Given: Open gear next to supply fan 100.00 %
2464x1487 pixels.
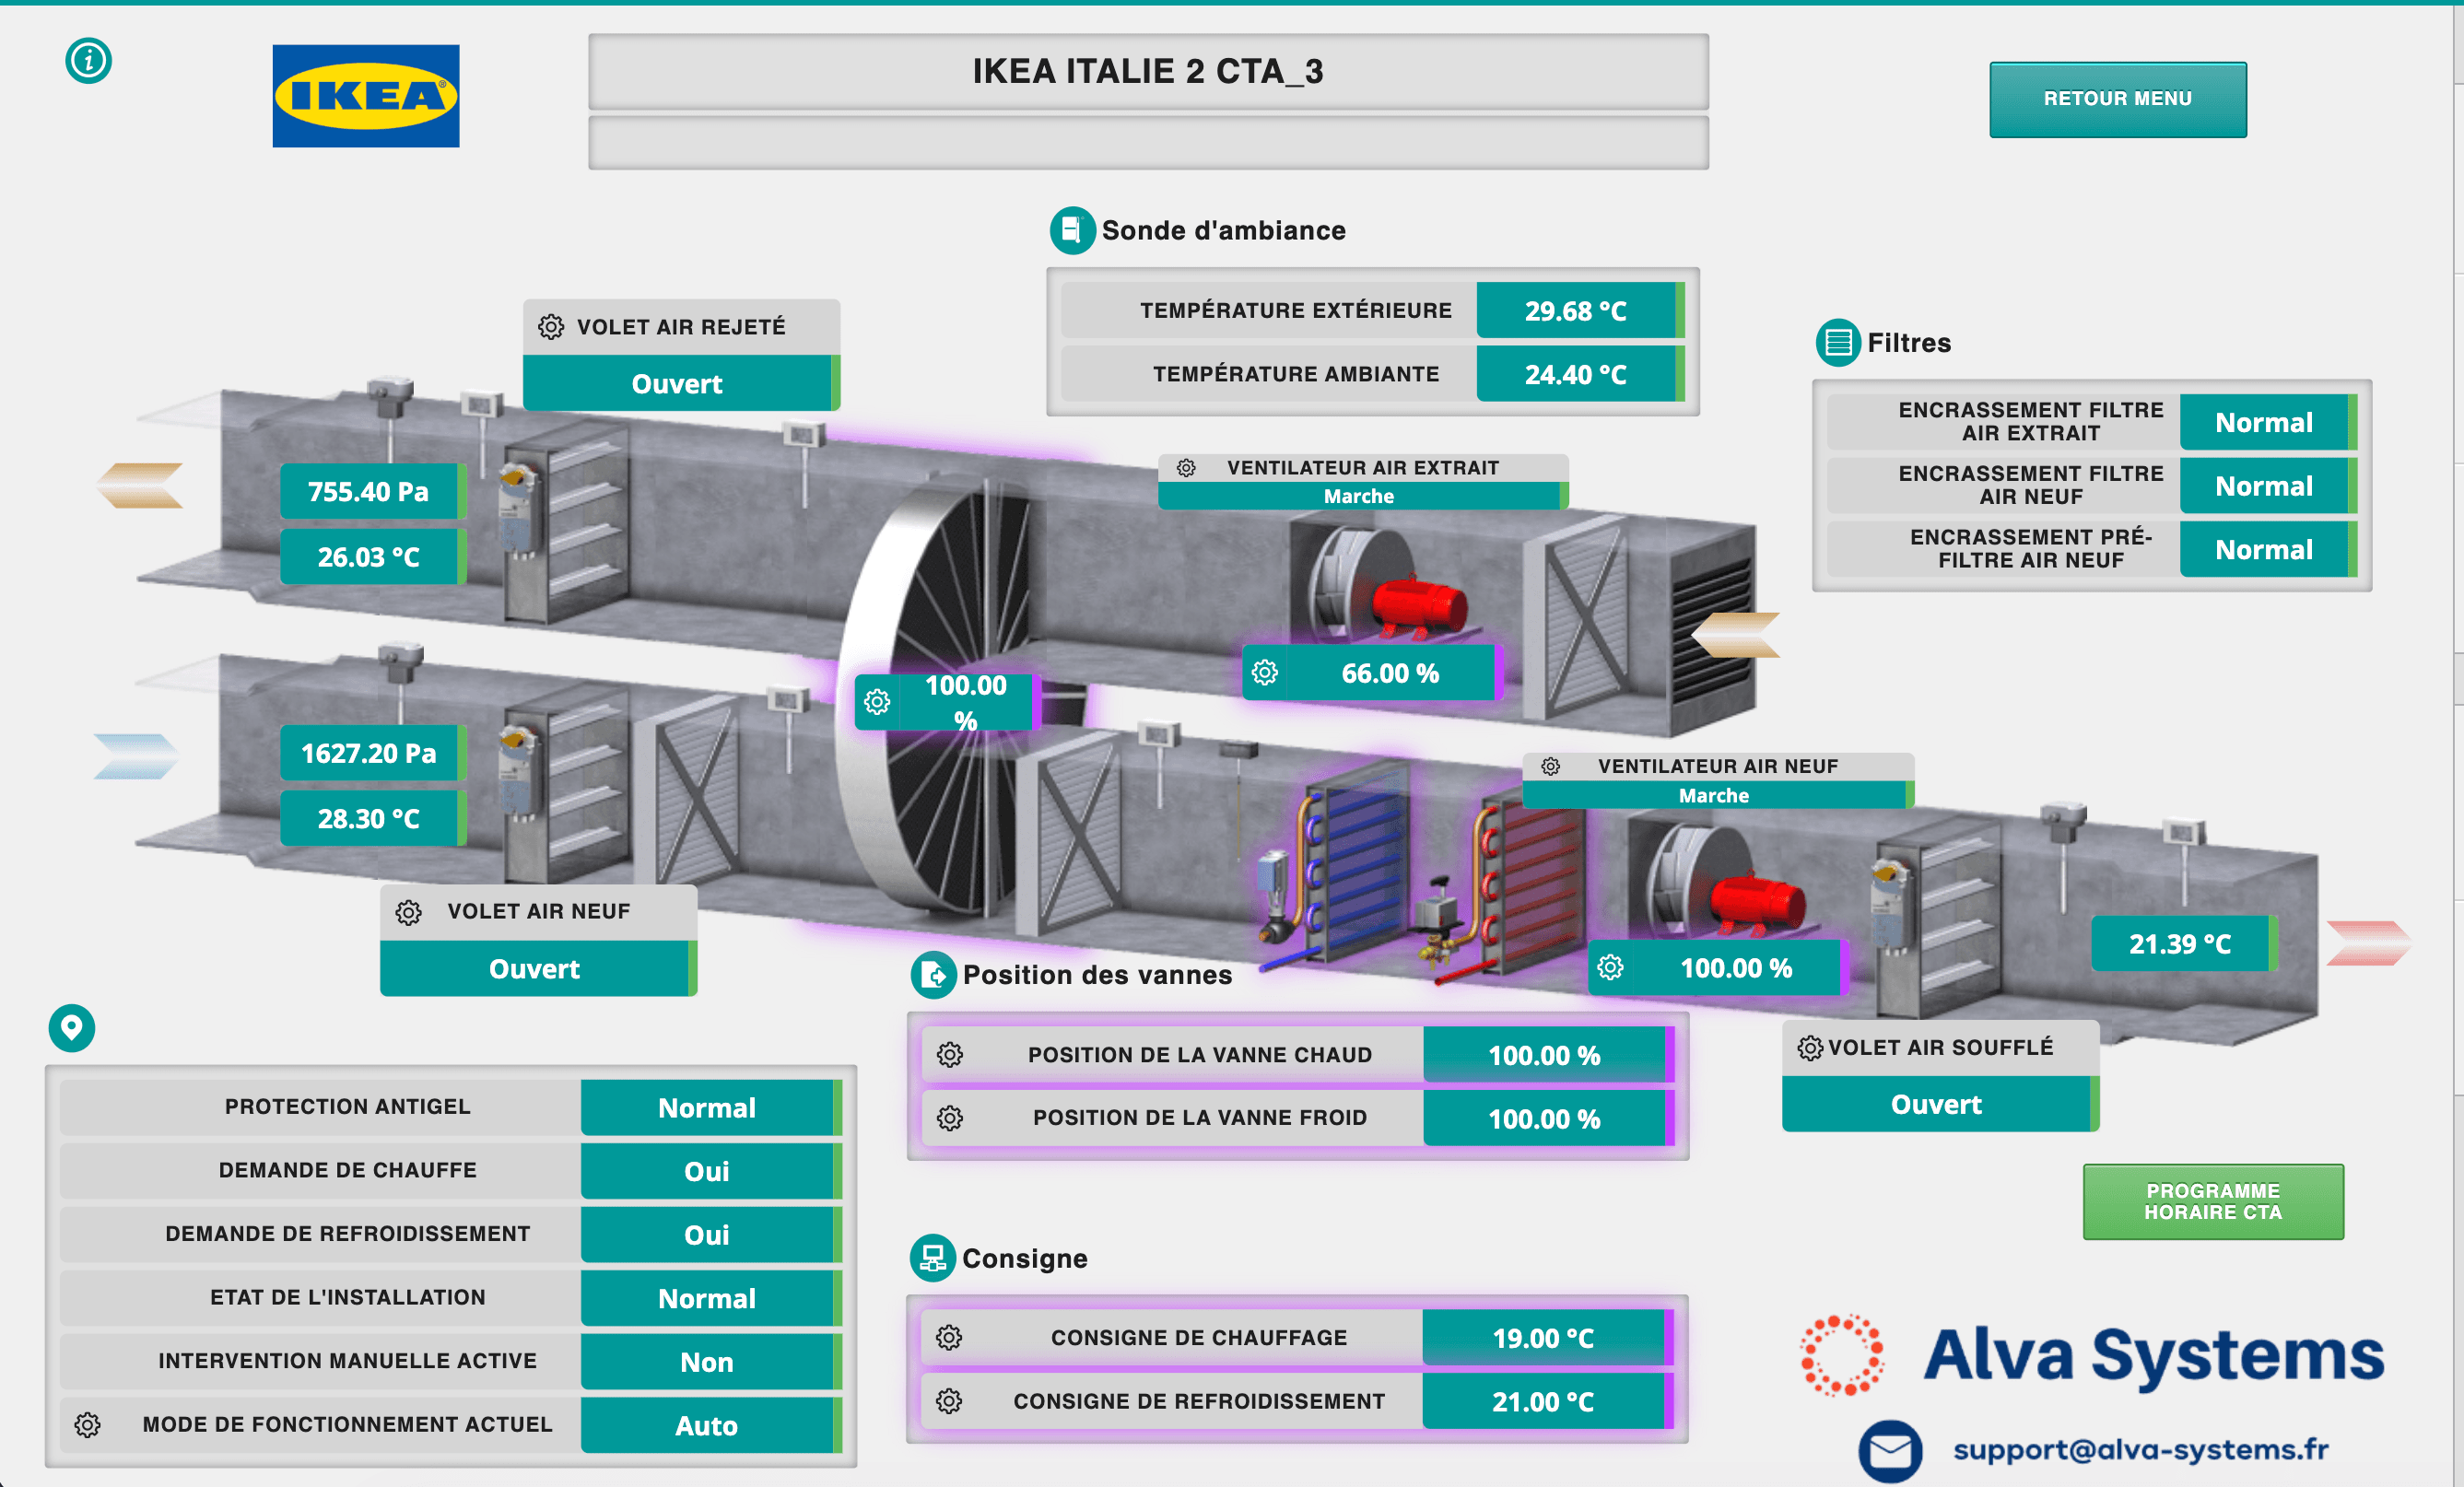Looking at the screenshot, I should tap(1610, 967).
